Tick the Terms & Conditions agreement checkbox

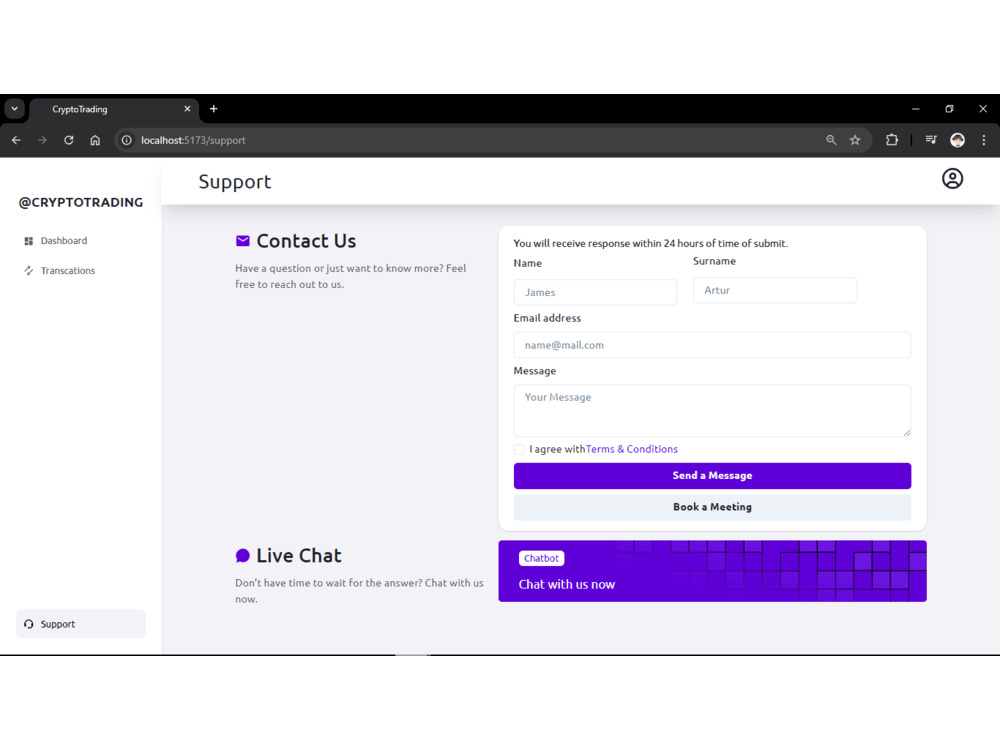(519, 450)
